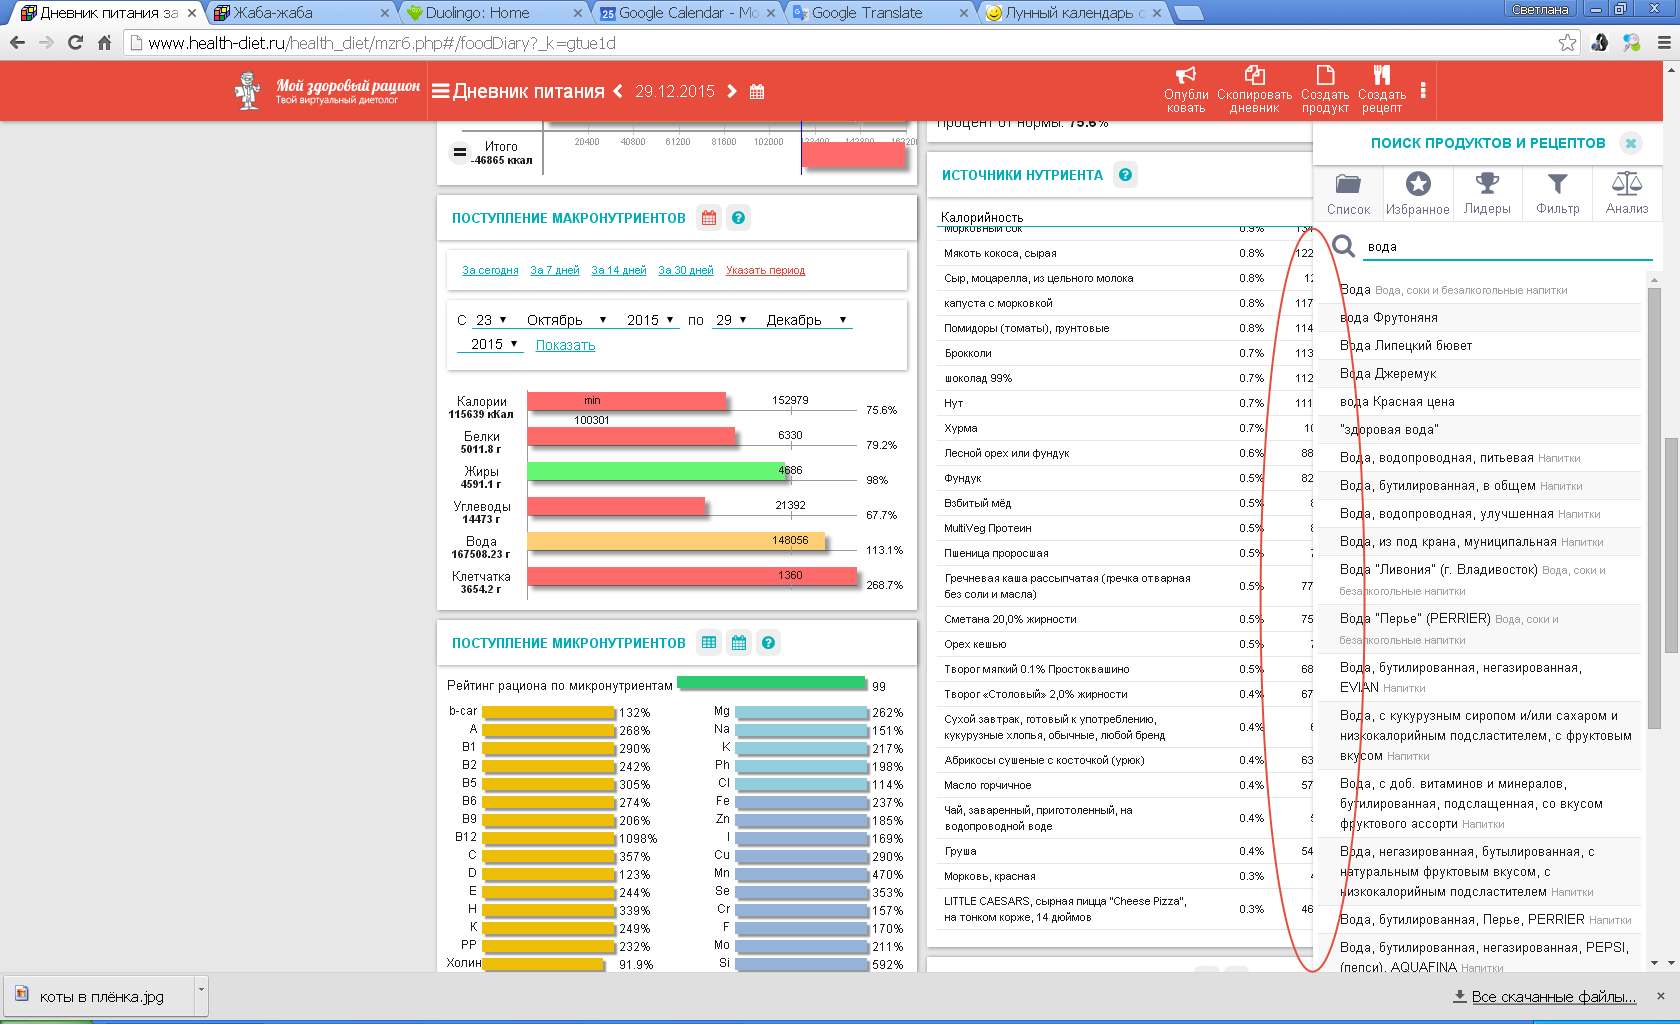Open Создать продукт in header
Image resolution: width=1680 pixels, height=1024 pixels.
[x=1325, y=76]
